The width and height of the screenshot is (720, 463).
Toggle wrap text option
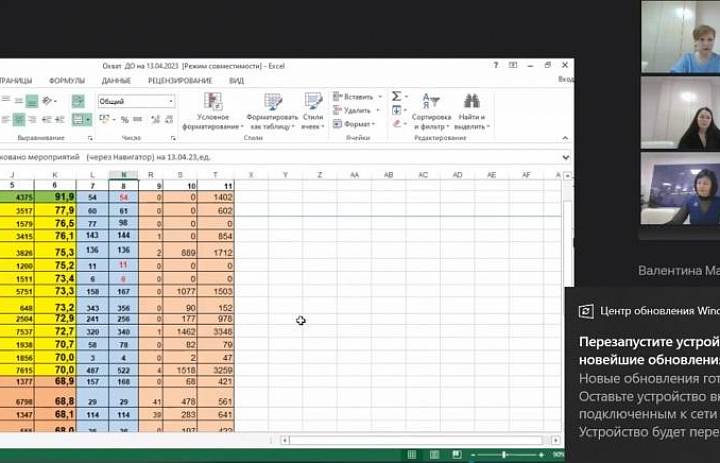[x=78, y=101]
